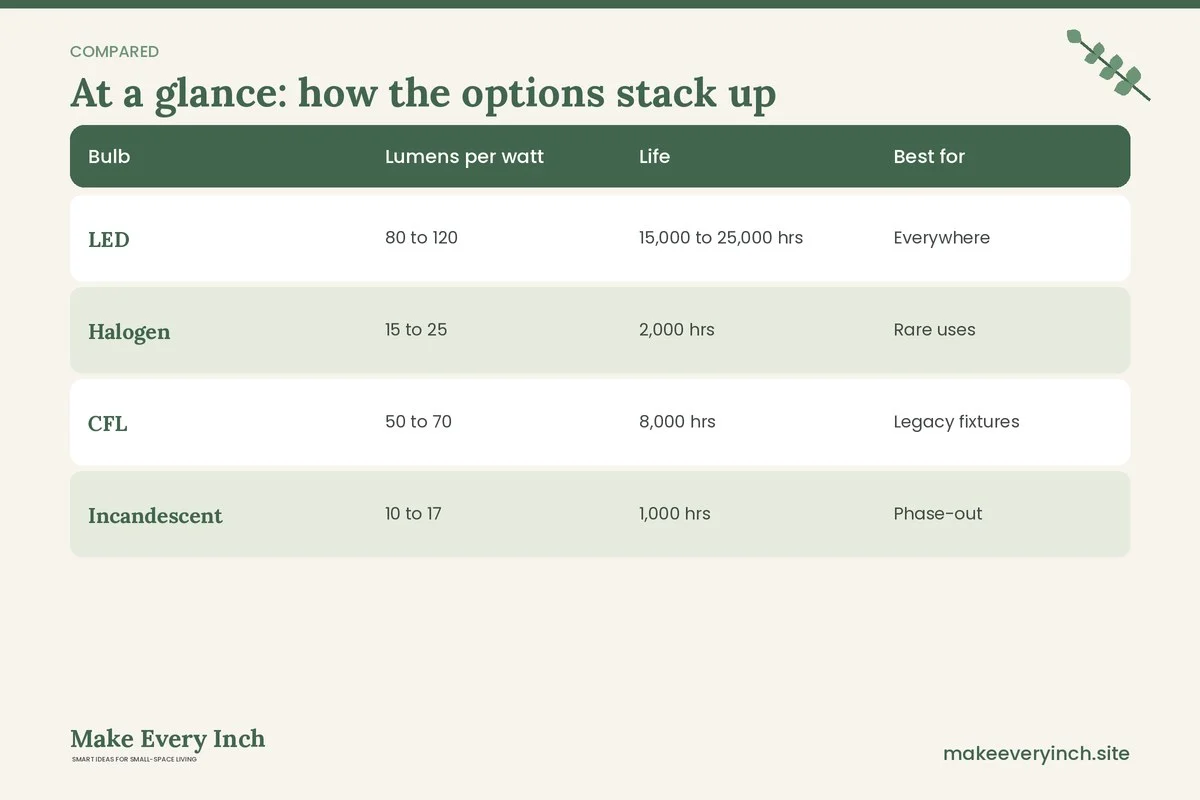Click the "1,000 hrs" cell

coord(675,514)
